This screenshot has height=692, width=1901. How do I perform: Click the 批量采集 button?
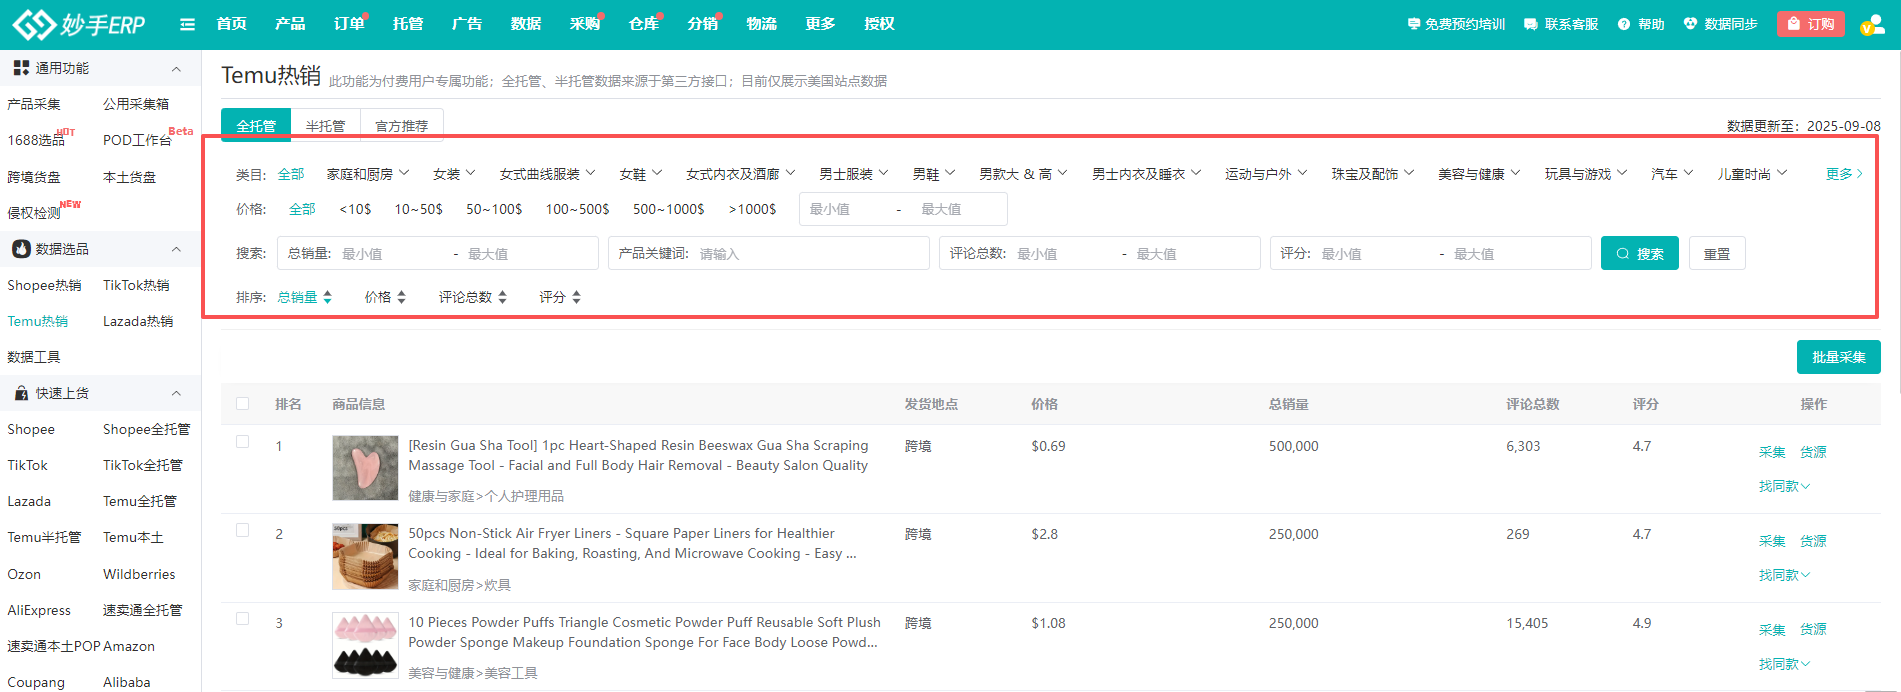pos(1839,357)
